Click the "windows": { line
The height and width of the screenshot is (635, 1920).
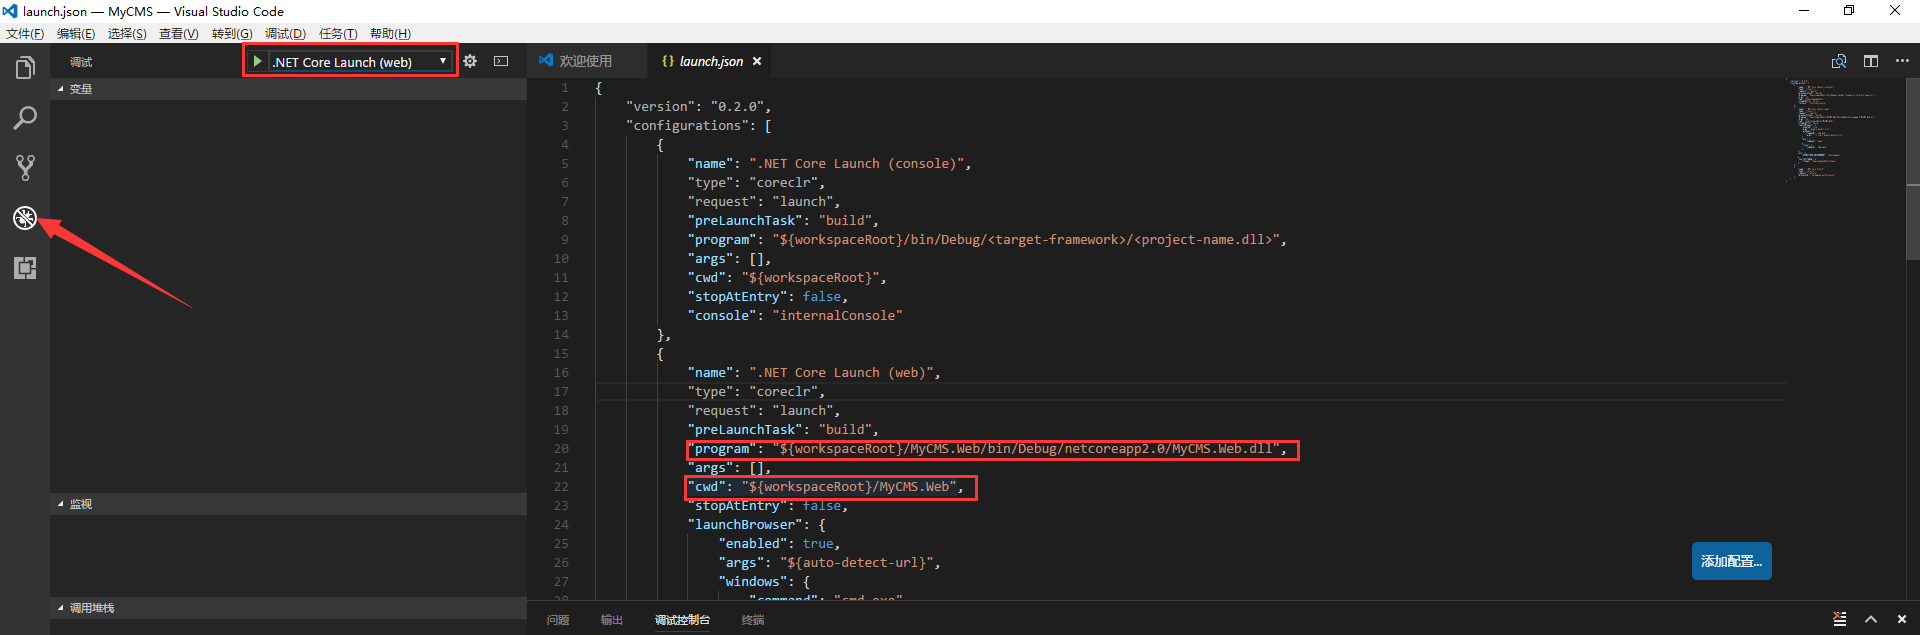tap(764, 582)
